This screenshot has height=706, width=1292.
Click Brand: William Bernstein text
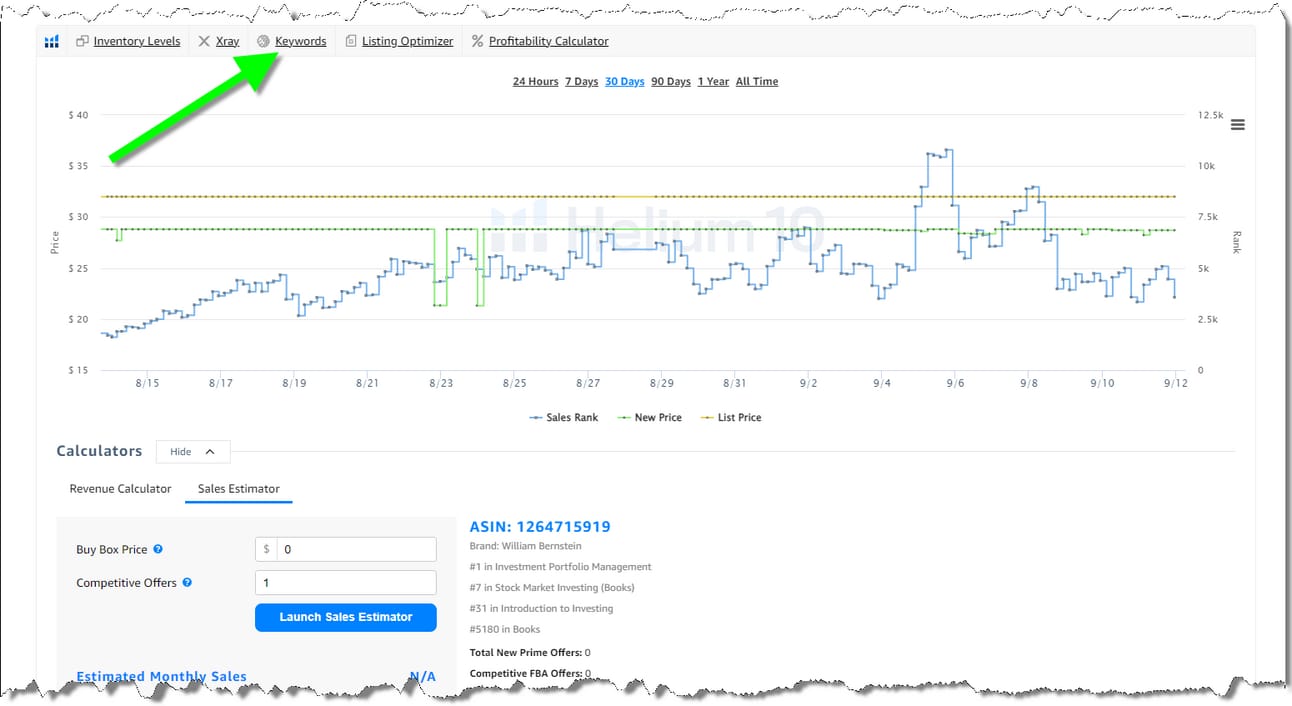point(525,546)
